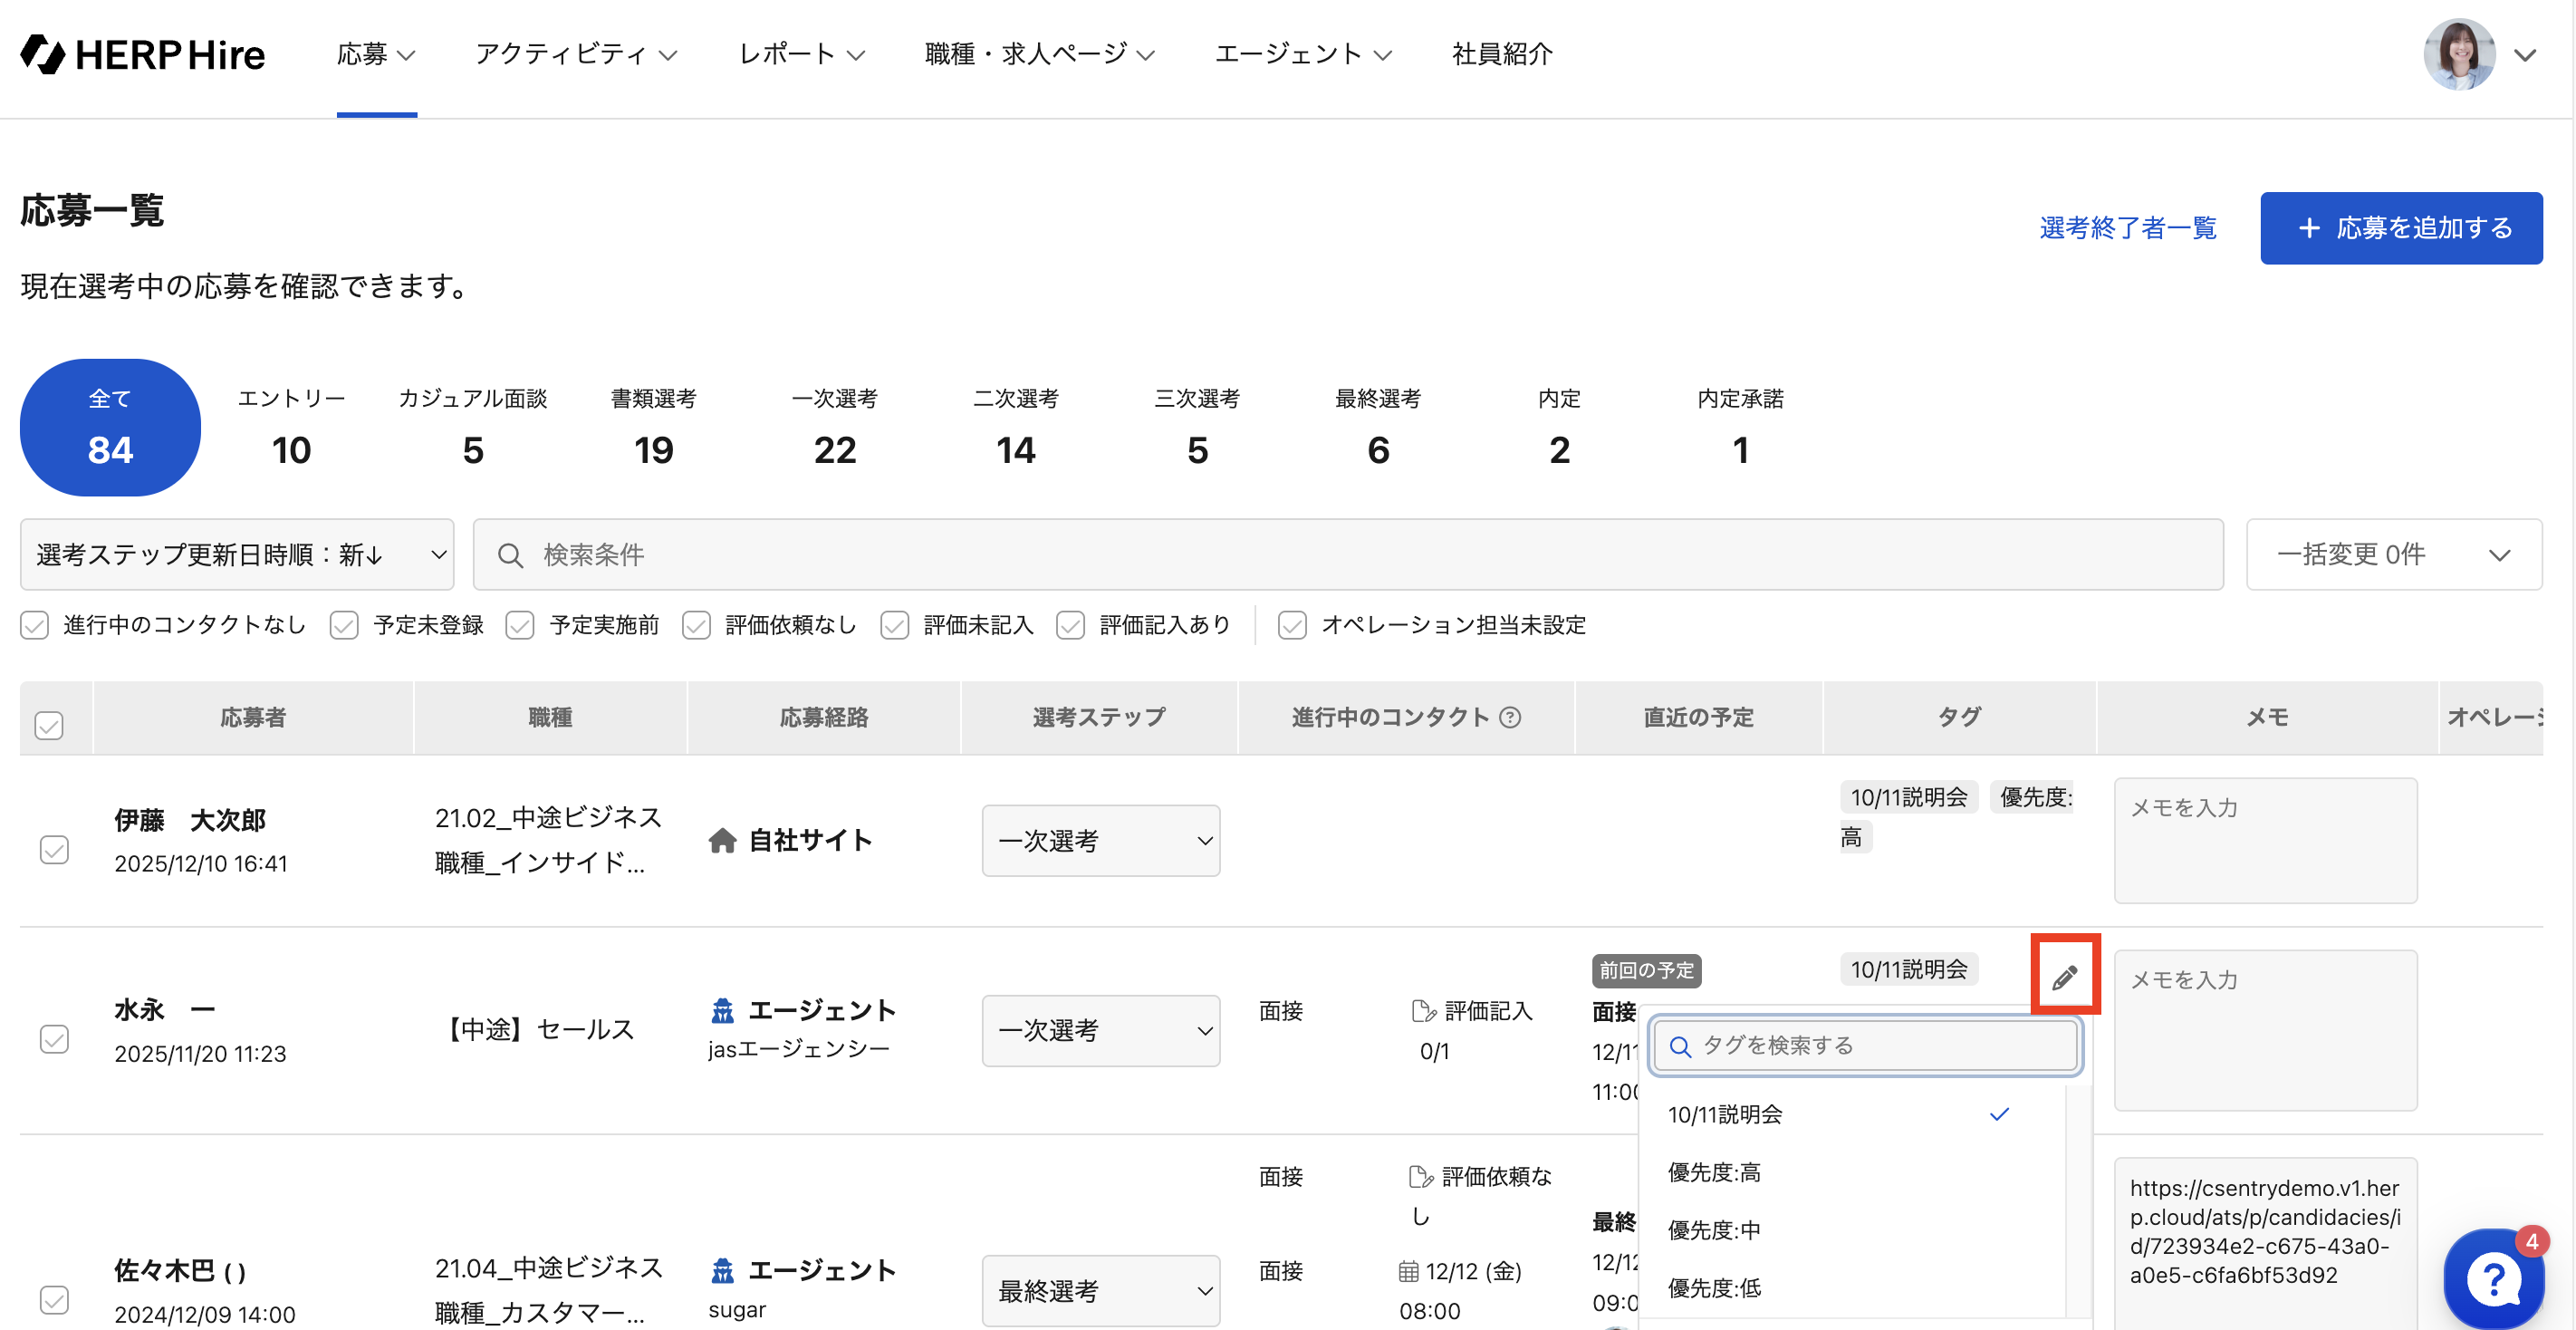This screenshot has width=2576, height=1330.
Task: Open 水永 一's 一次選考 step dropdown
Action: [1100, 1030]
